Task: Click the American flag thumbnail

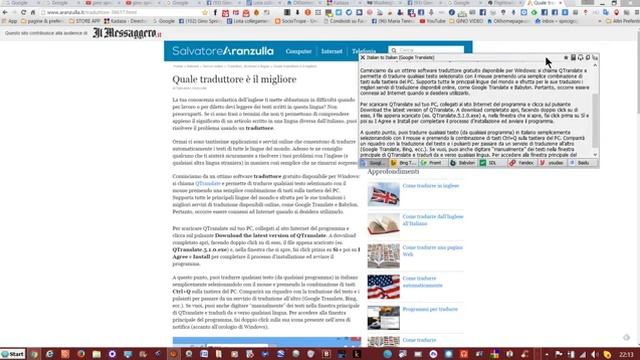Action: (x=383, y=287)
